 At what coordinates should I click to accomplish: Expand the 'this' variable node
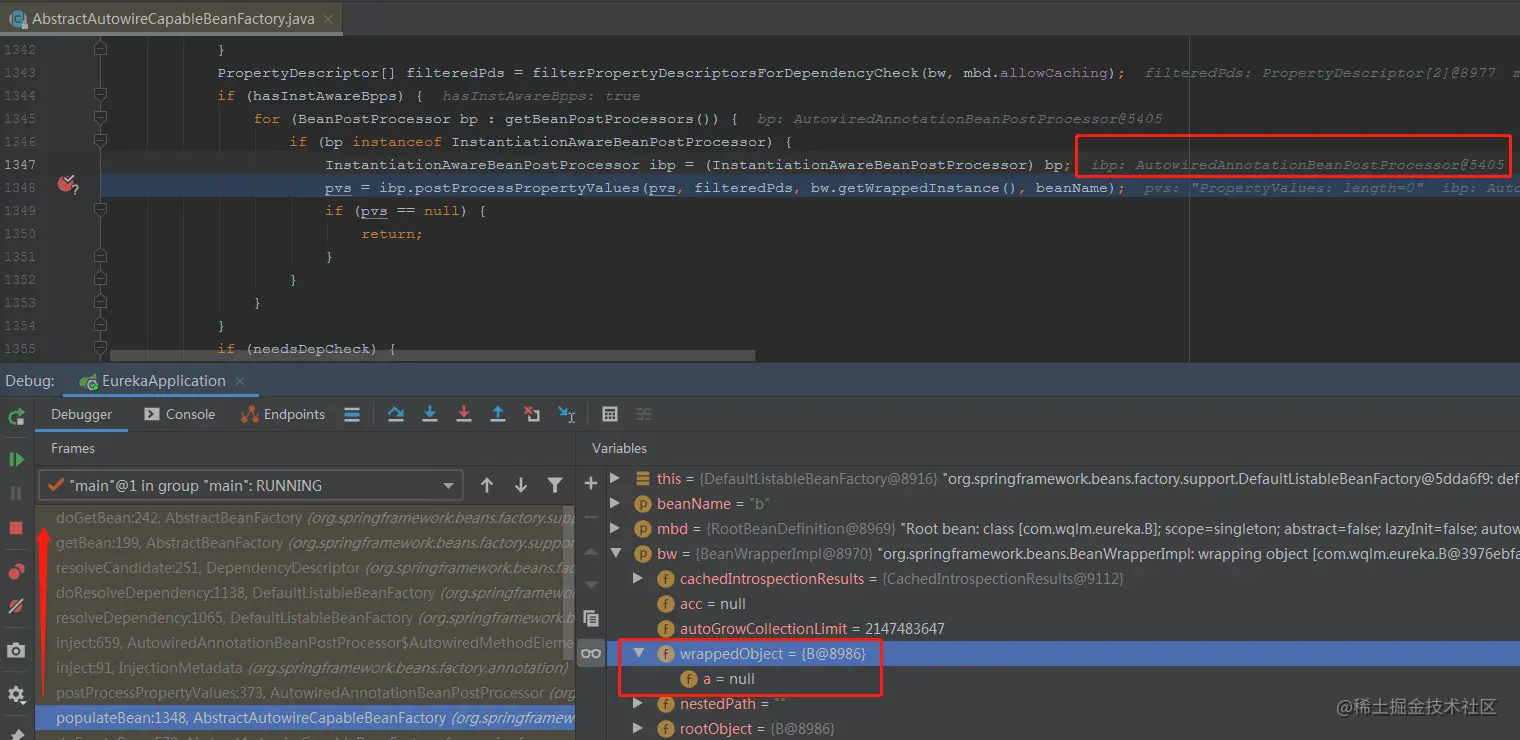click(x=615, y=478)
